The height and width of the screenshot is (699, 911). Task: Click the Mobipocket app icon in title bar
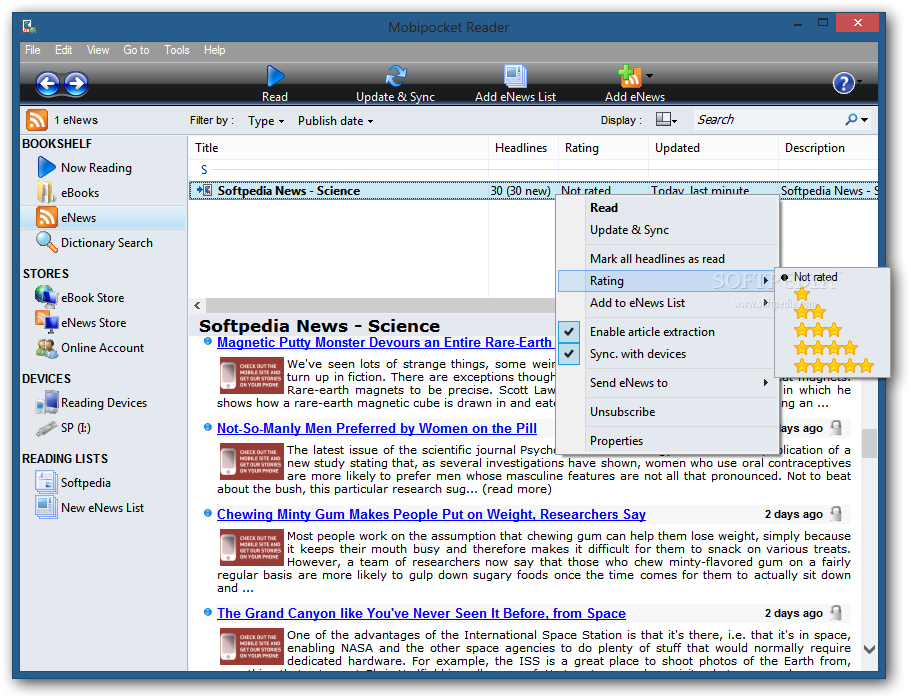pos(30,26)
